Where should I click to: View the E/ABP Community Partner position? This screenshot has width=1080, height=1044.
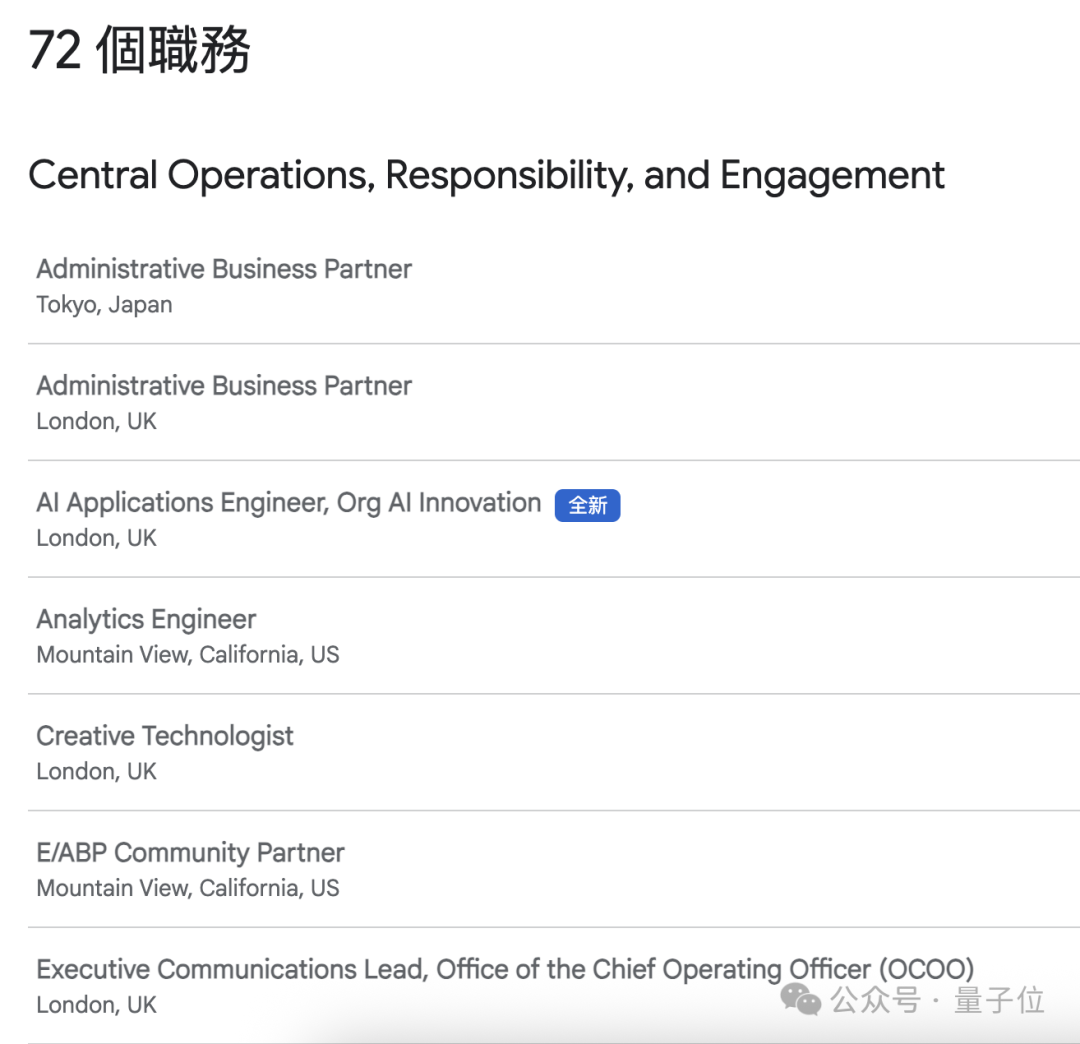point(190,853)
